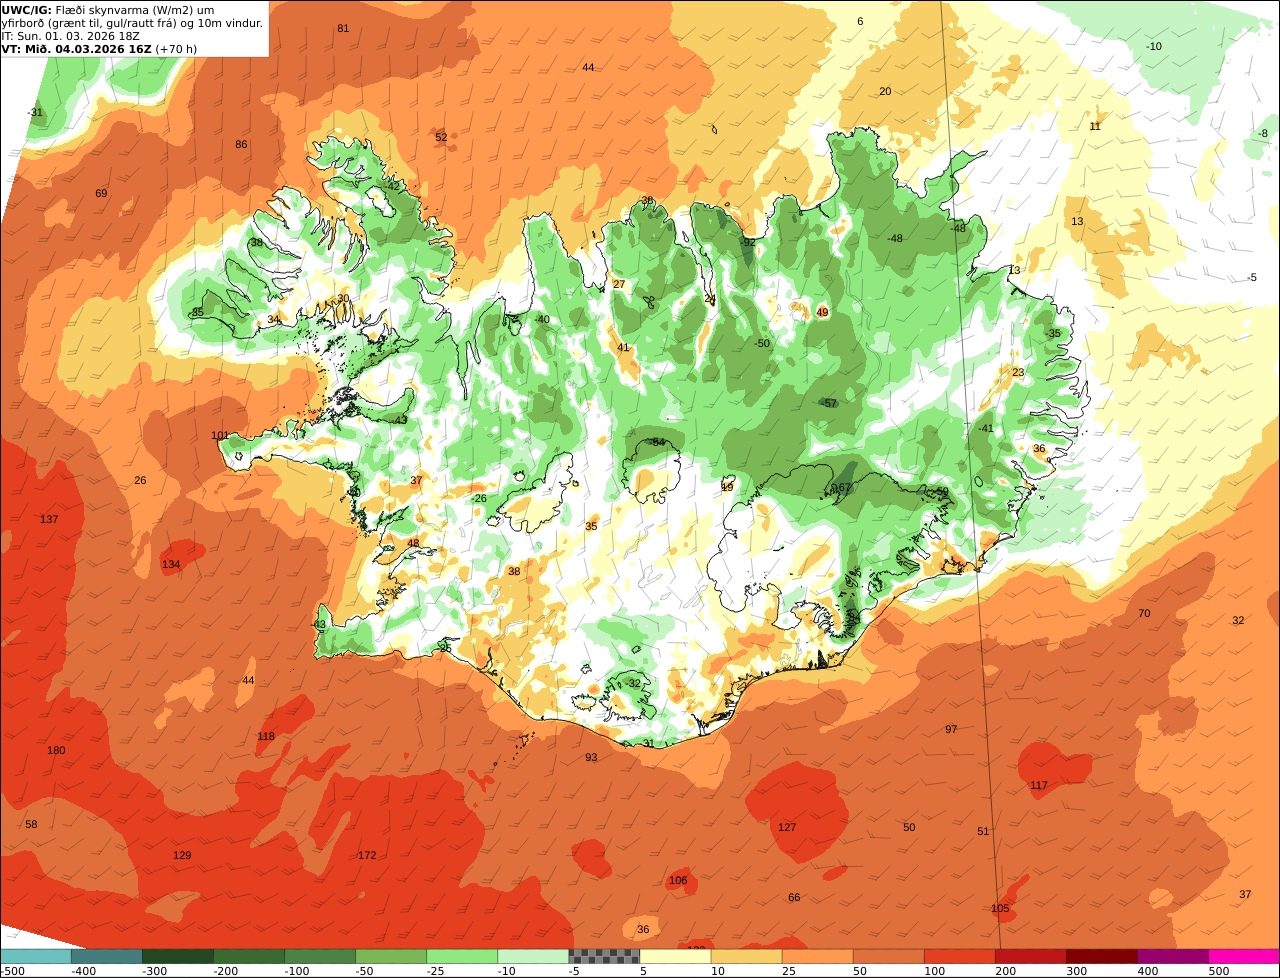Click the '(+70 h)' forecast offset text
Screen dimensions: 1280x978
pos(176,48)
